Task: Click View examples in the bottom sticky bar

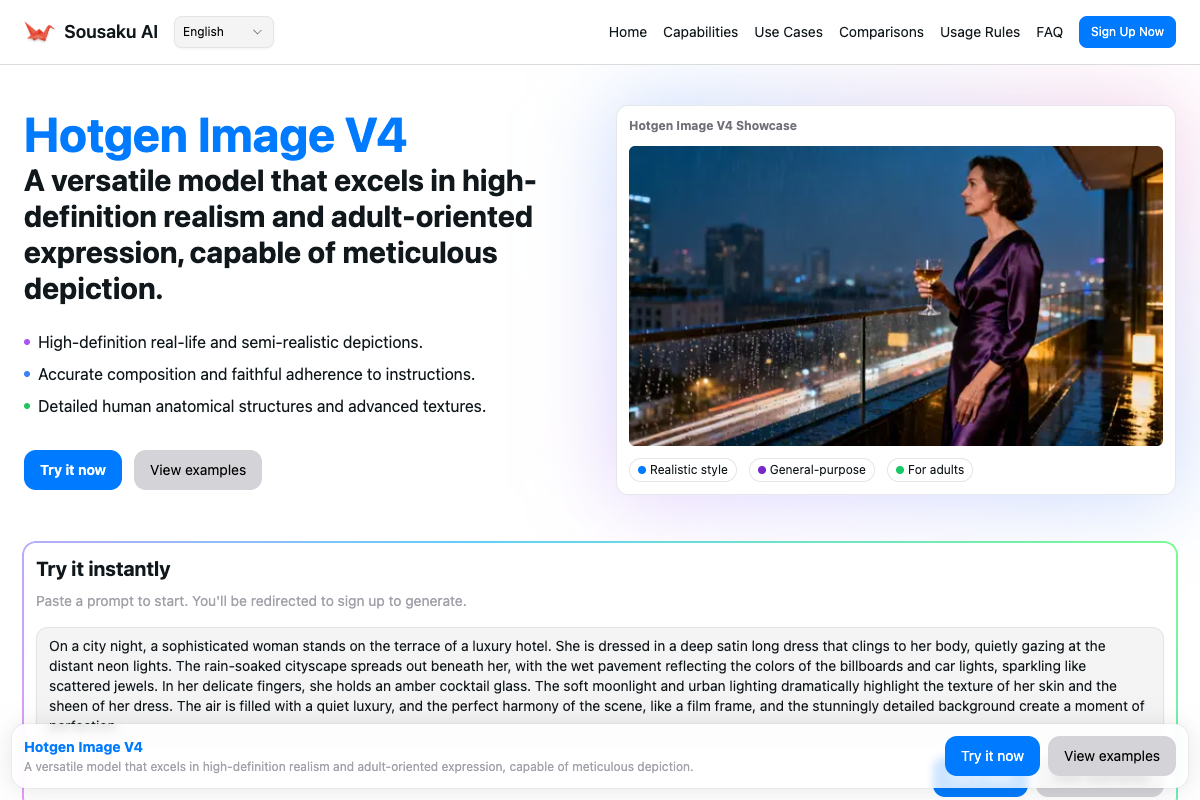Action: click(x=1111, y=756)
